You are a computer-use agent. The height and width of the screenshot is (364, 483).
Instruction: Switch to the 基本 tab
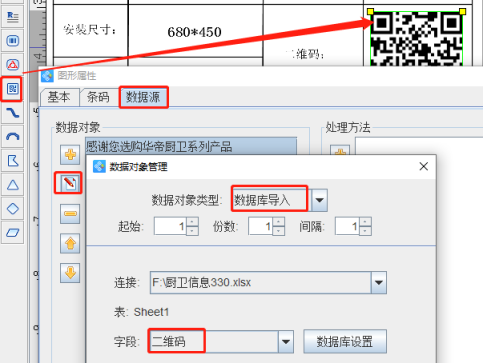[59, 97]
